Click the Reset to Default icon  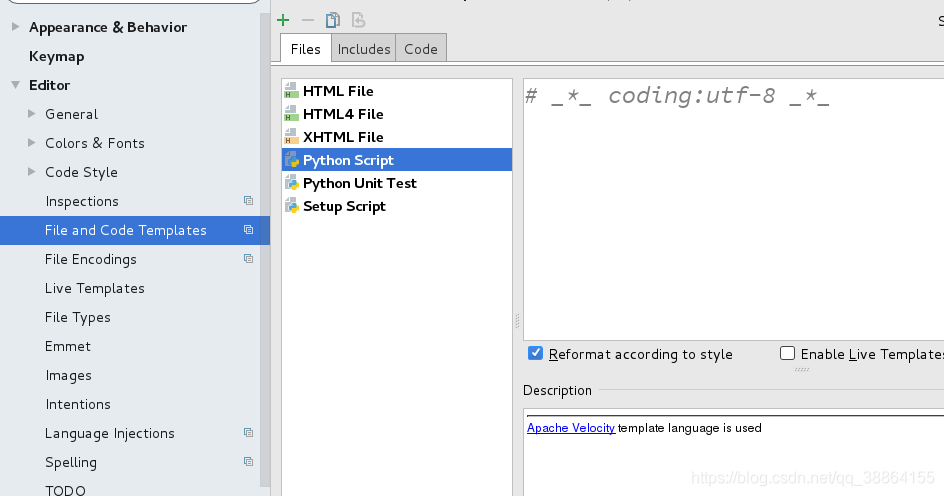coord(358,20)
